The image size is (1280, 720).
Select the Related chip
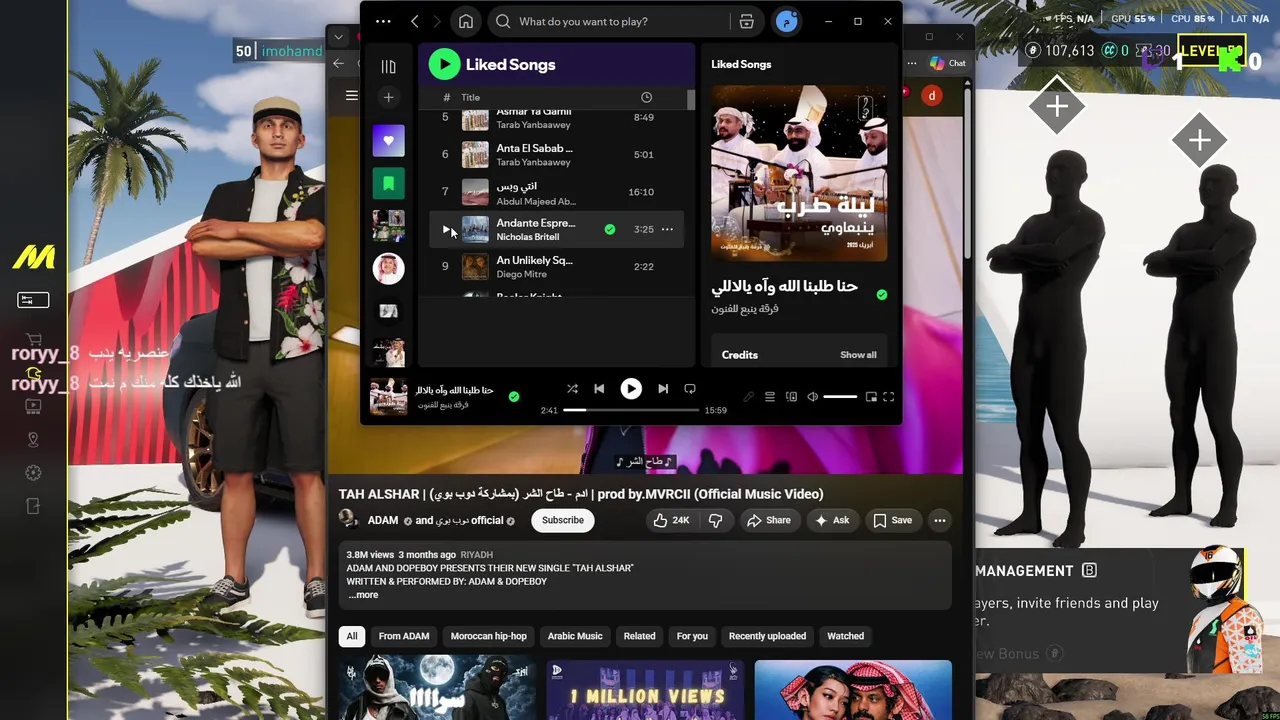coord(640,636)
